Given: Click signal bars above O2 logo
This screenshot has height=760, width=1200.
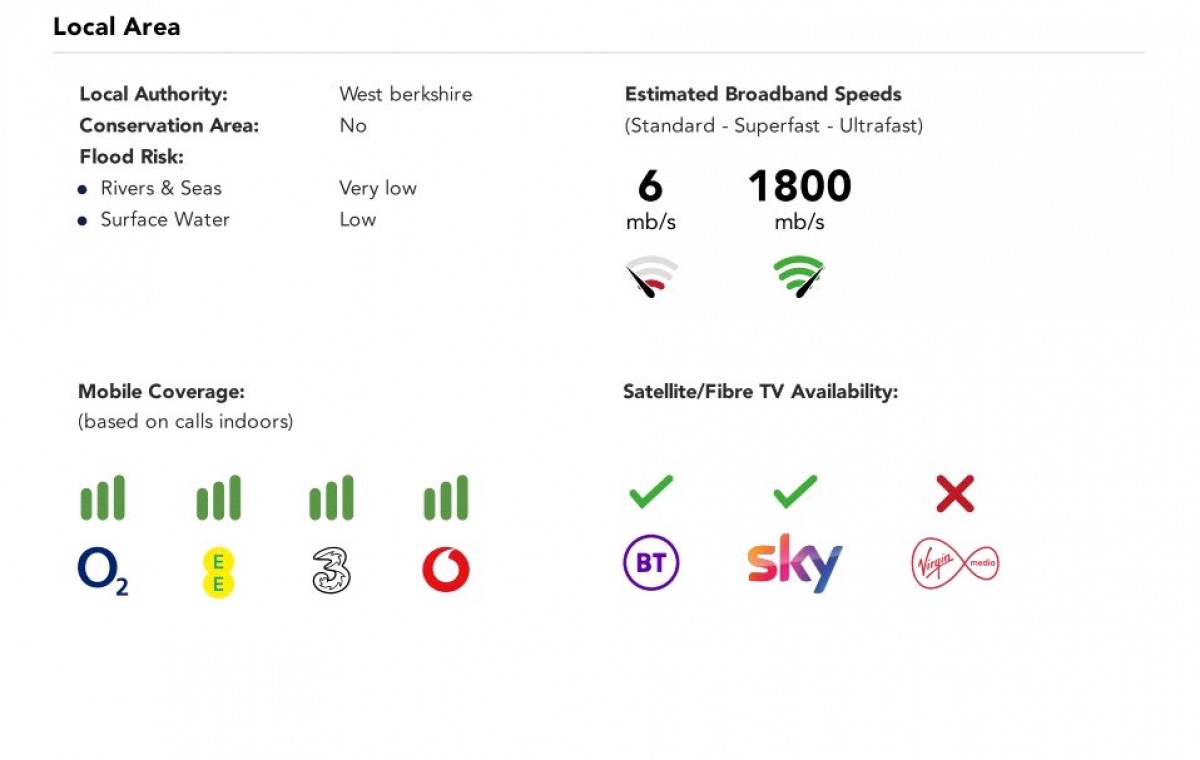Looking at the screenshot, I should click(103, 498).
